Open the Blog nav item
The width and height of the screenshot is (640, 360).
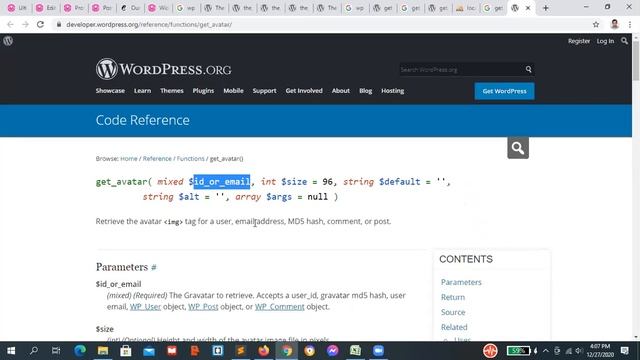tap(366, 91)
